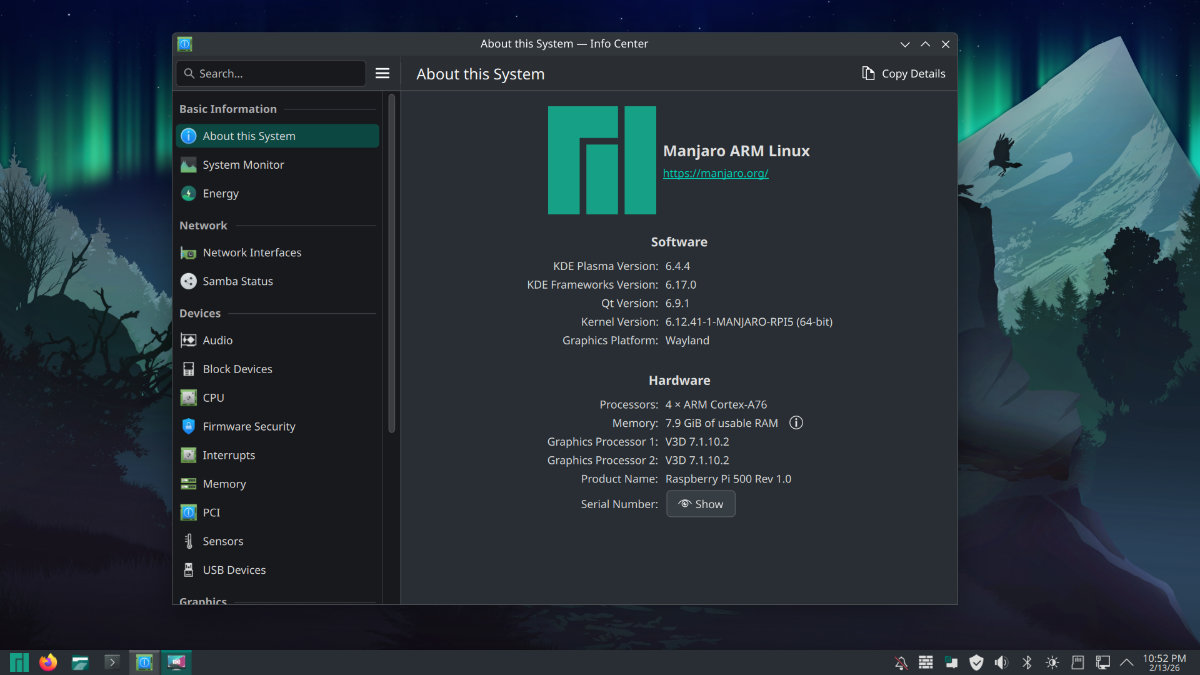Open the Info Center title bar app icon menu
This screenshot has height=675, width=1200.
[x=185, y=44]
